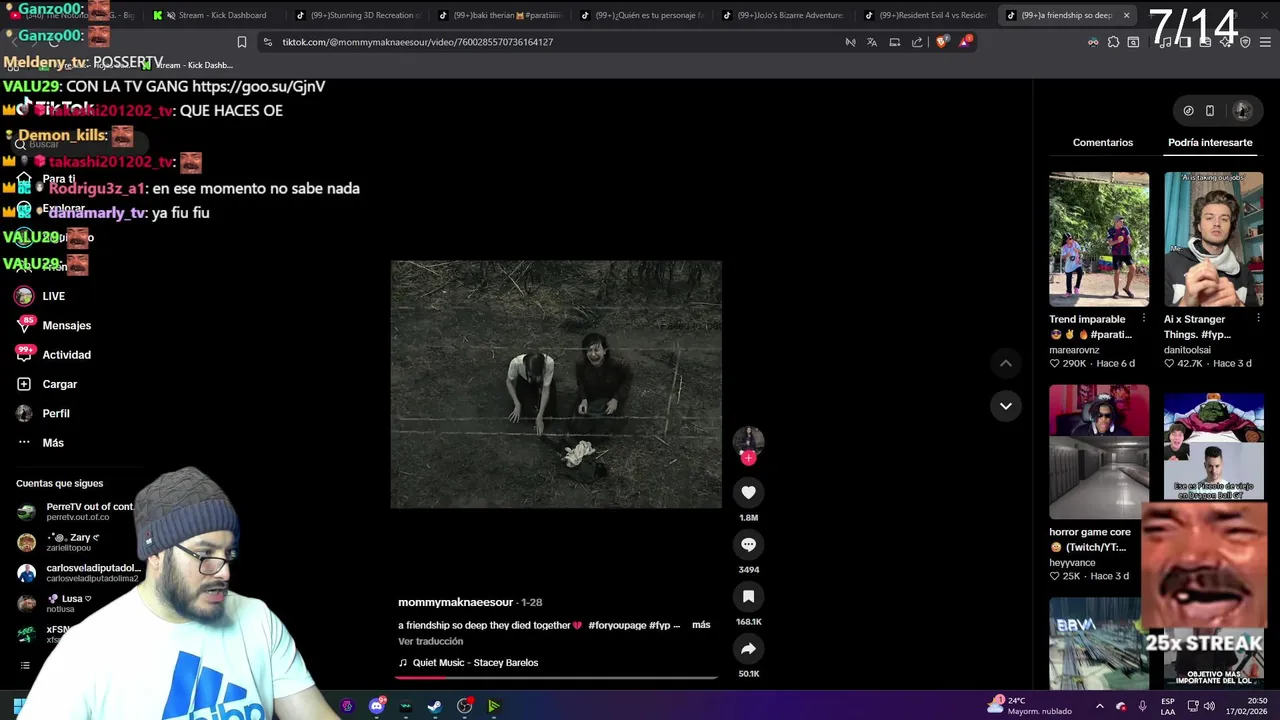Open the creator avatar beside the video

[748, 441]
